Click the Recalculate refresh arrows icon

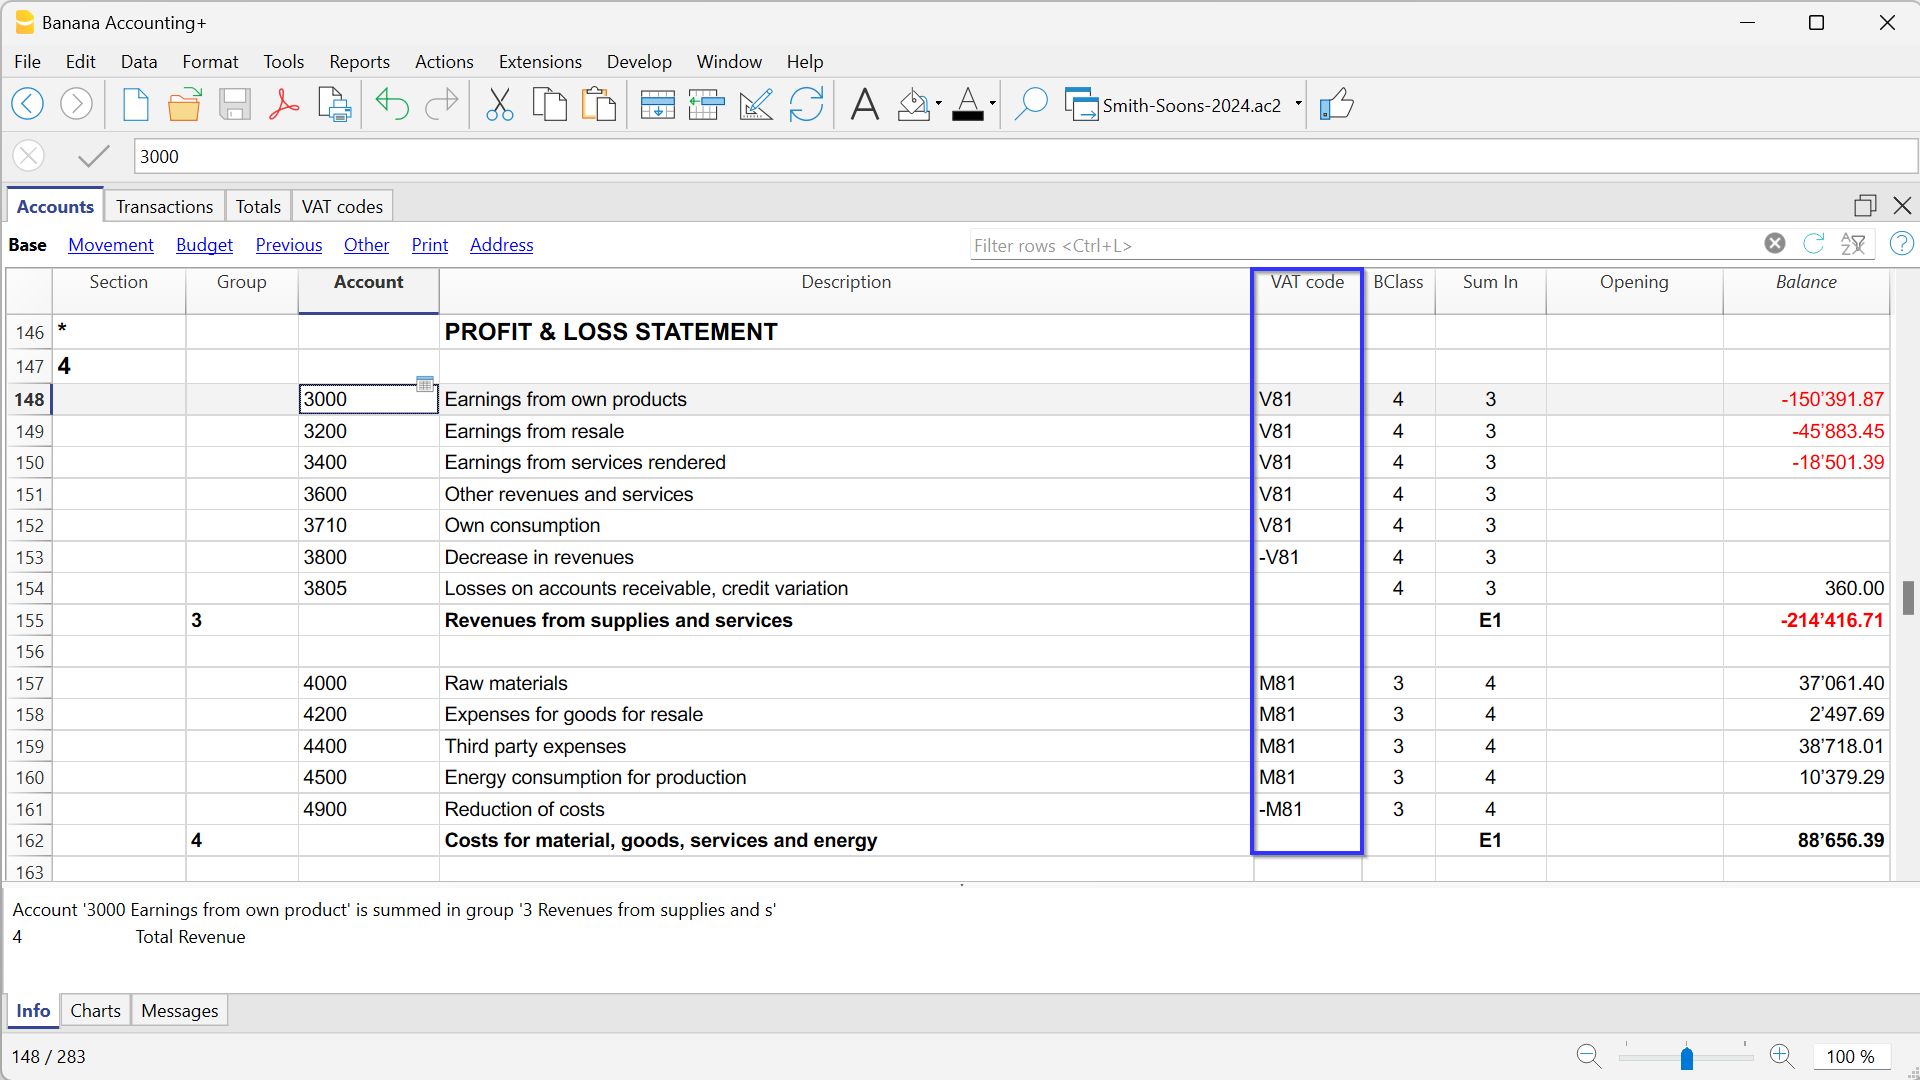click(x=806, y=105)
